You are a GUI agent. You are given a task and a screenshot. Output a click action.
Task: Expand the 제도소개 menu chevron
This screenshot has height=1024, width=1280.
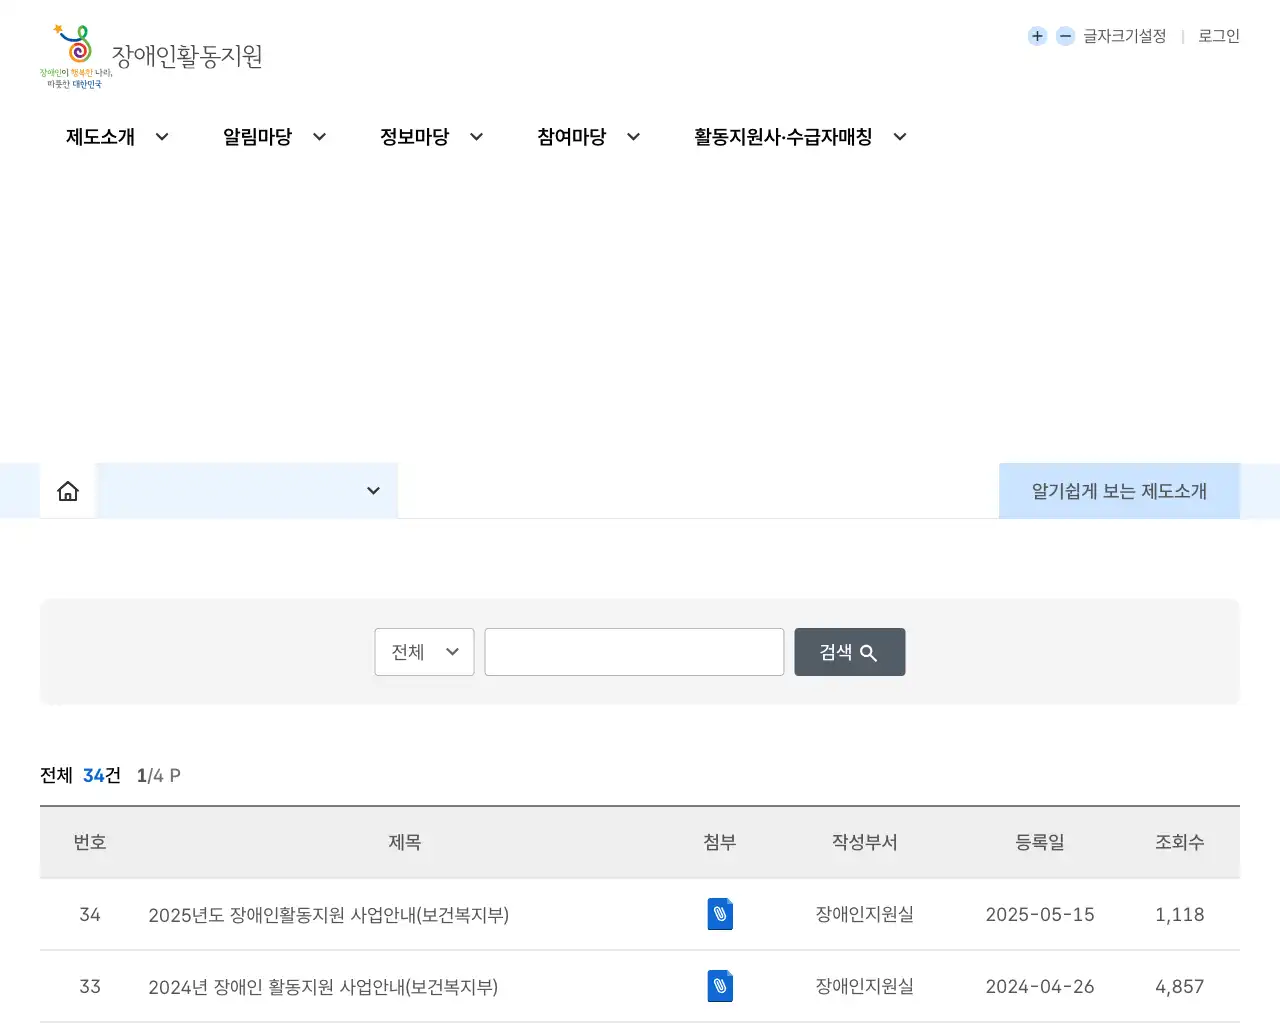click(162, 137)
